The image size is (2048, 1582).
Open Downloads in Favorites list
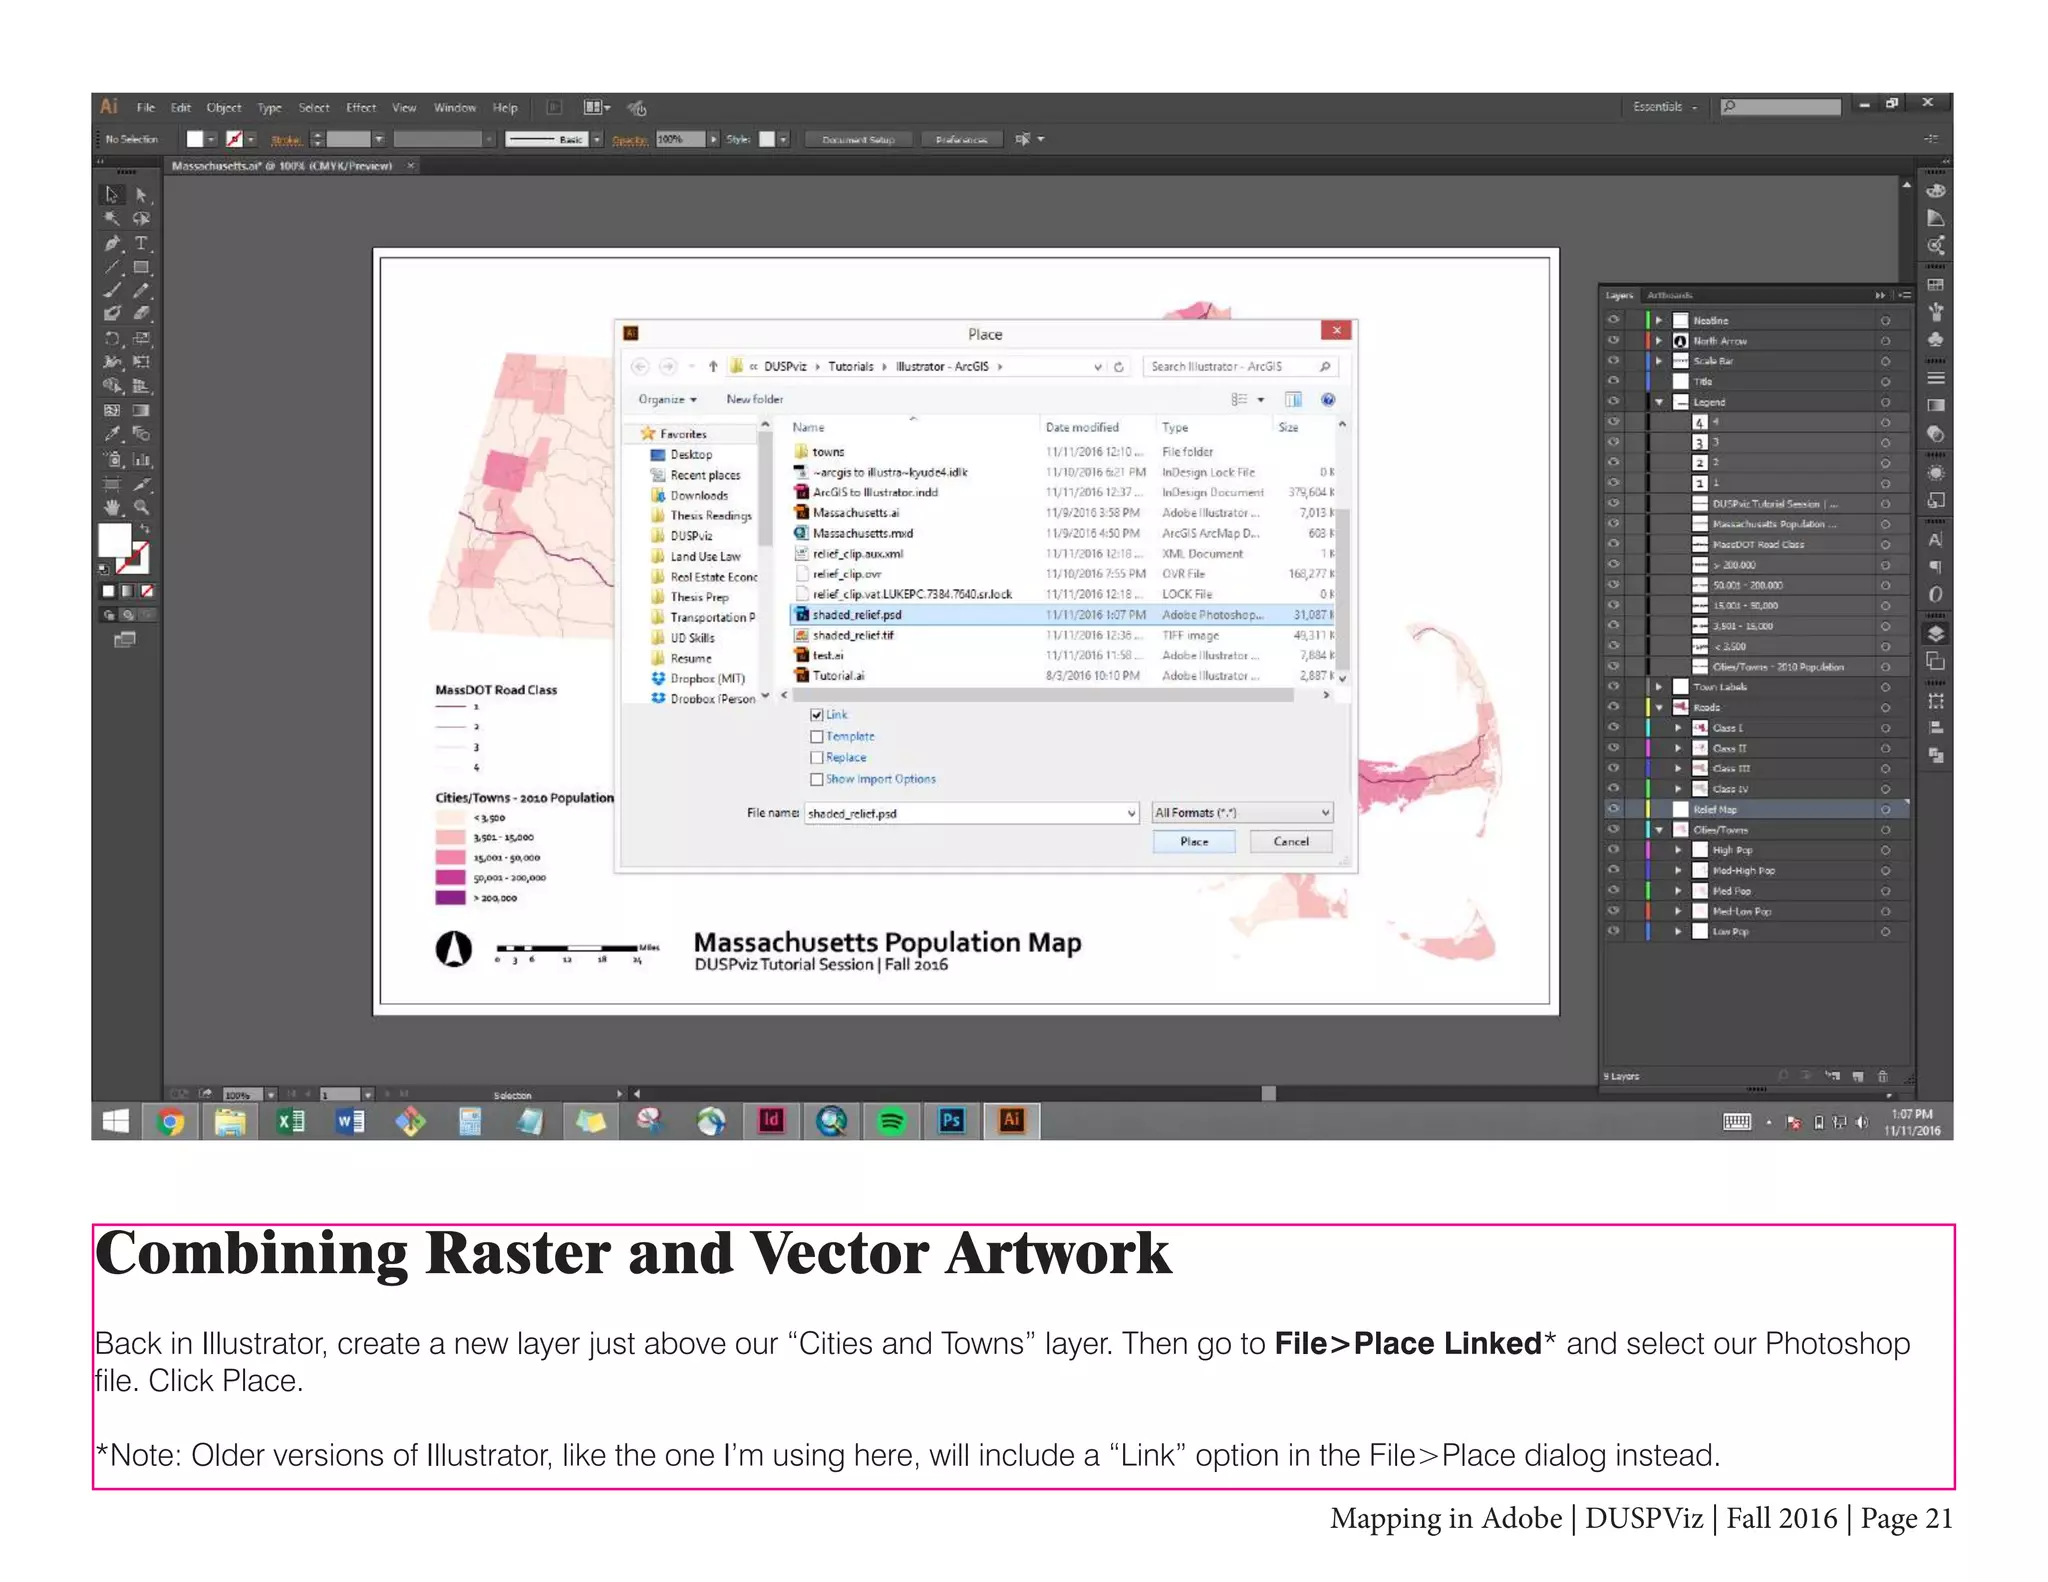click(x=699, y=496)
